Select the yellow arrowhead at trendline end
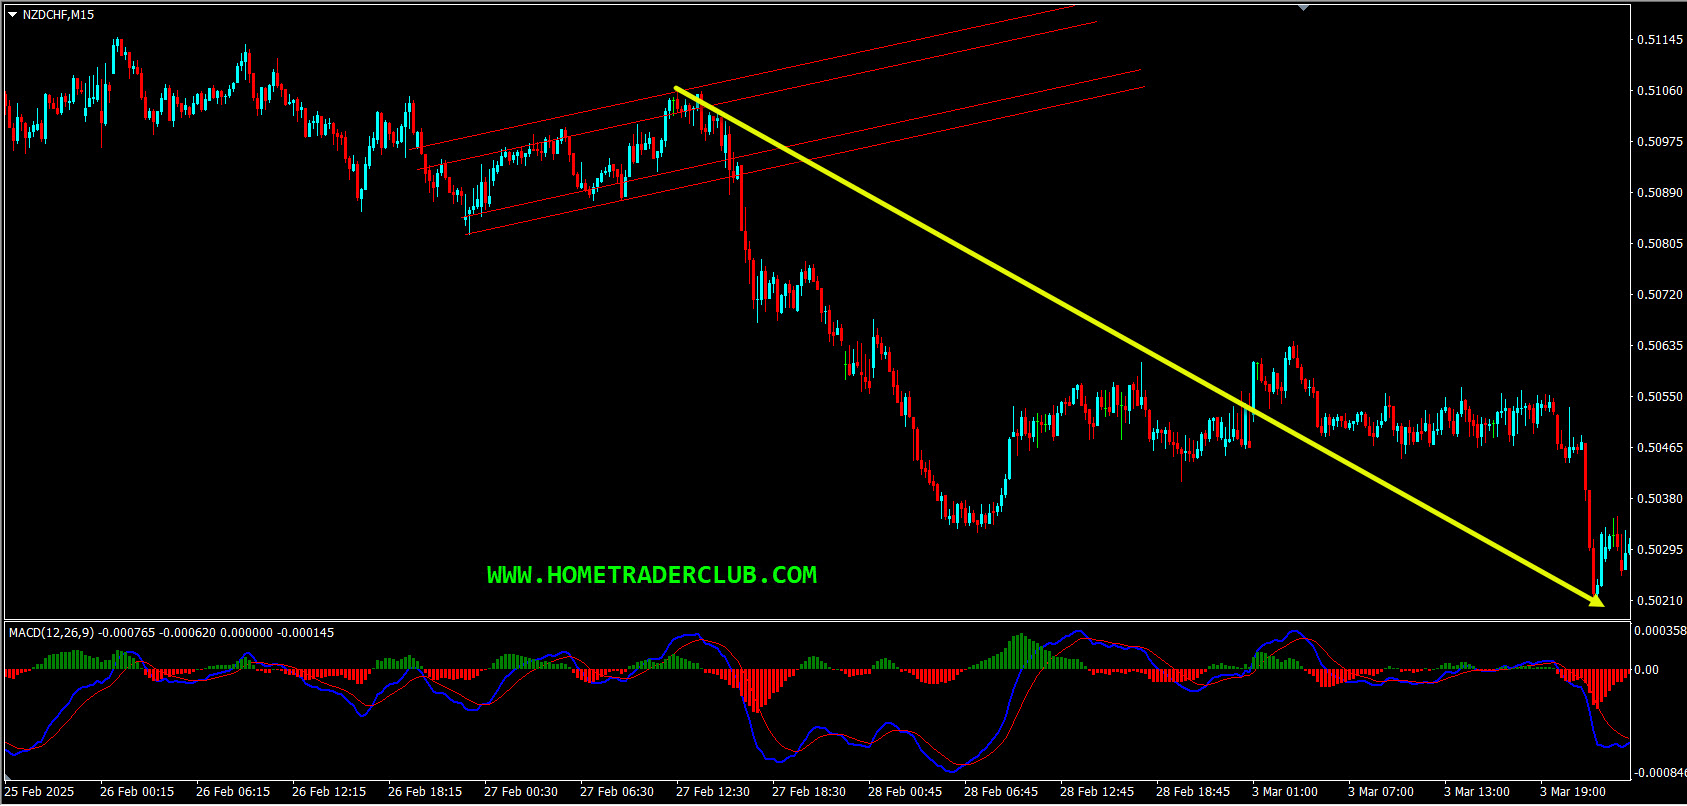The height and width of the screenshot is (806, 1687). [1595, 600]
